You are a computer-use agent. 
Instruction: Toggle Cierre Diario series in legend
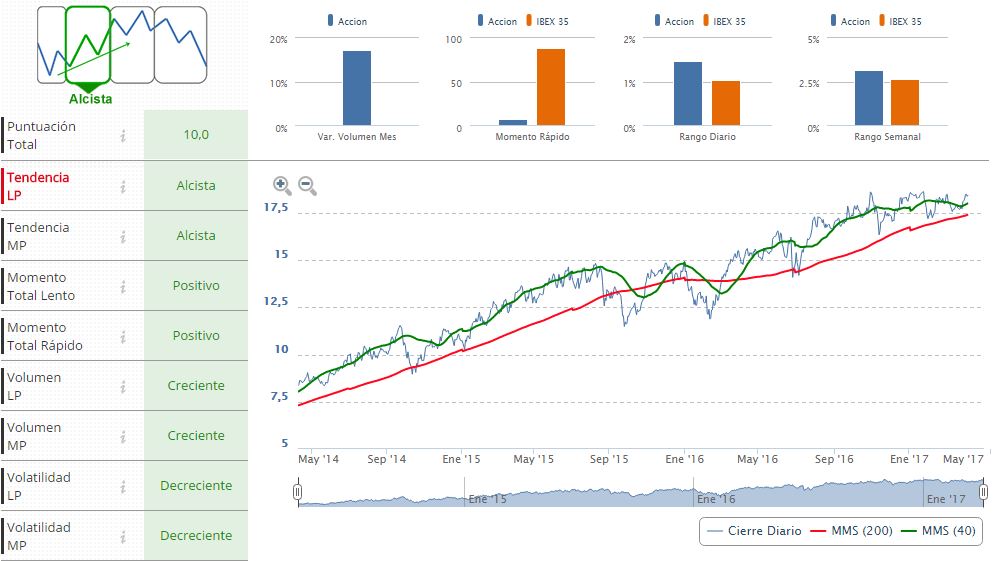pyautogui.click(x=754, y=531)
